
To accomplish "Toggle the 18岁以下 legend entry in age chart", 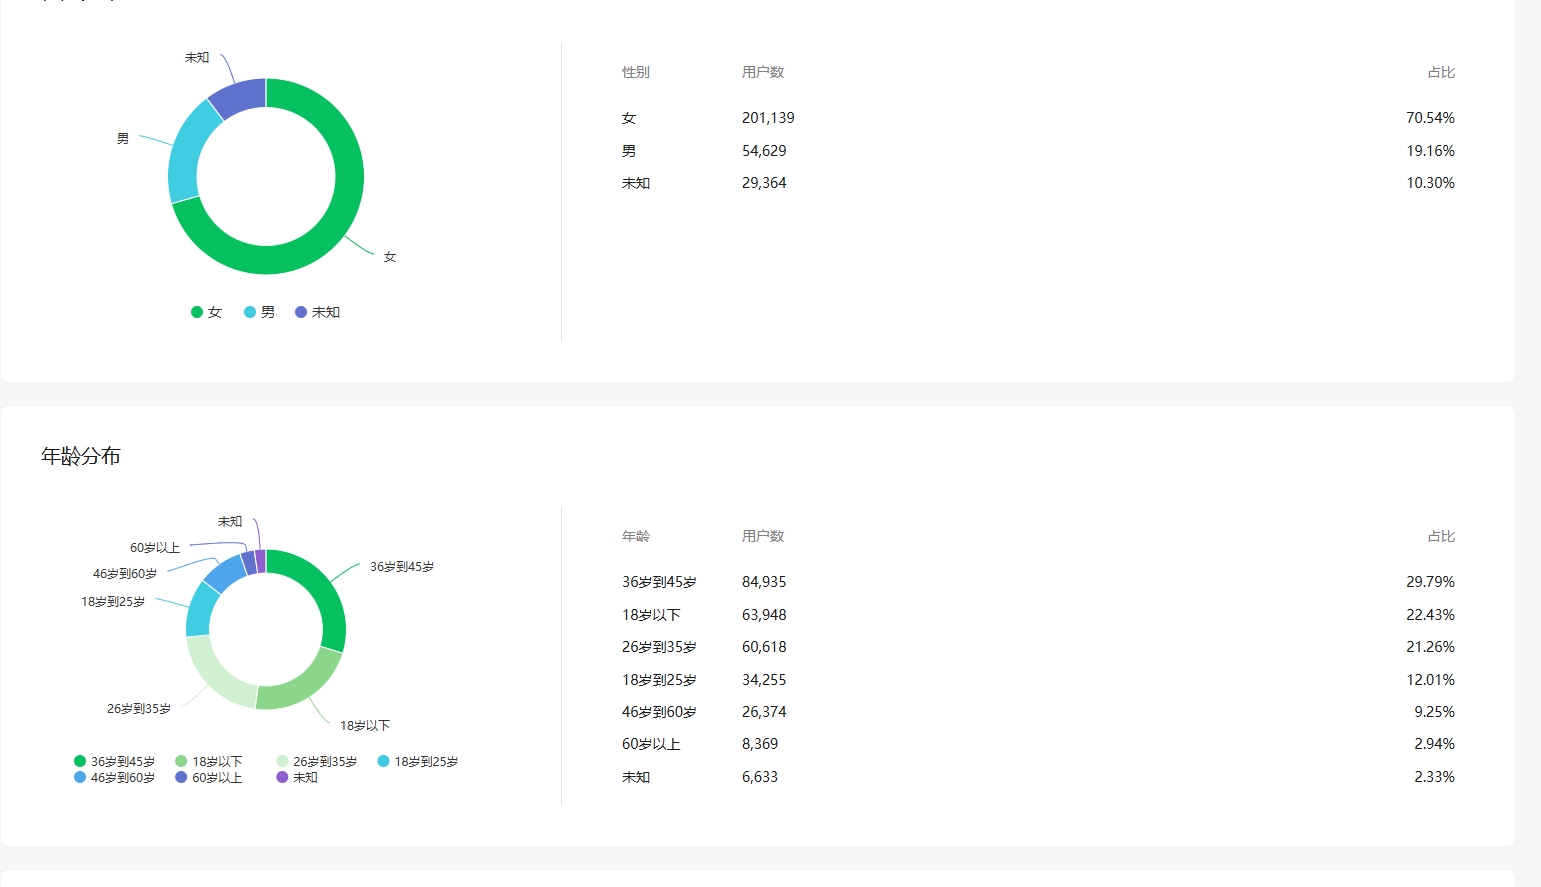I will coord(209,762).
